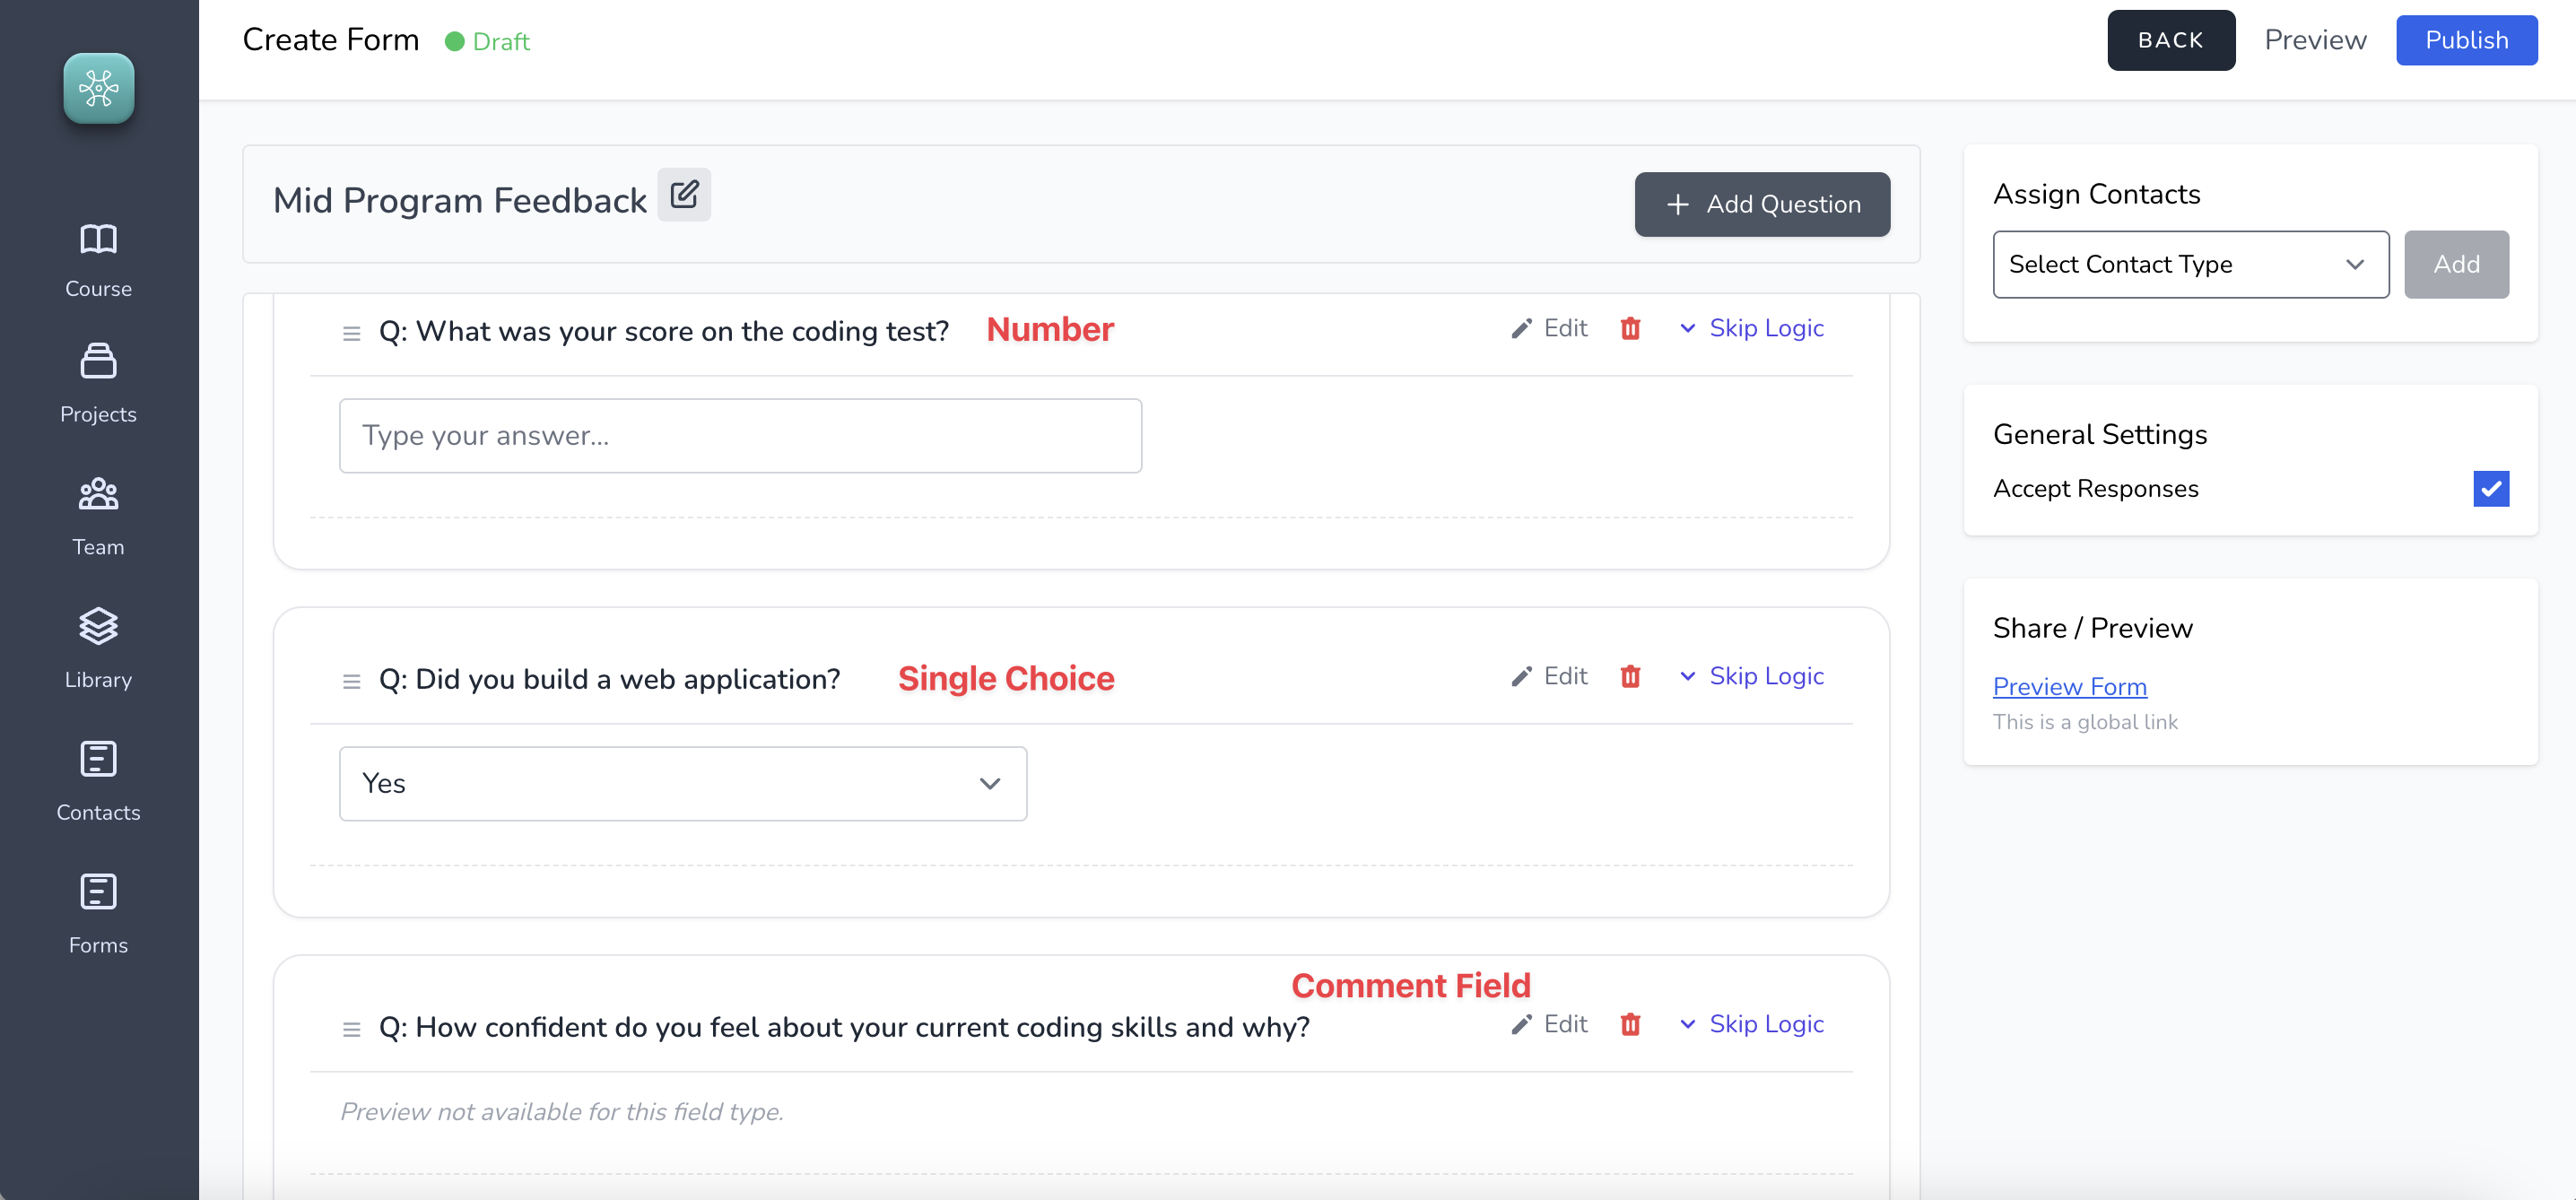Open the Course section
This screenshot has width=2576, height=1200.
click(x=98, y=260)
